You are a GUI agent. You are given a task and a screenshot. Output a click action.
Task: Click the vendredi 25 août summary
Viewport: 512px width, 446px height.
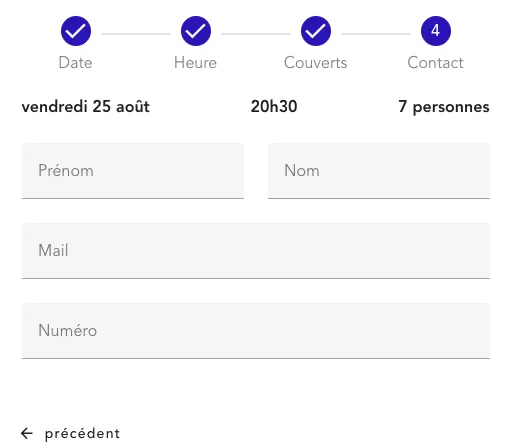86,107
